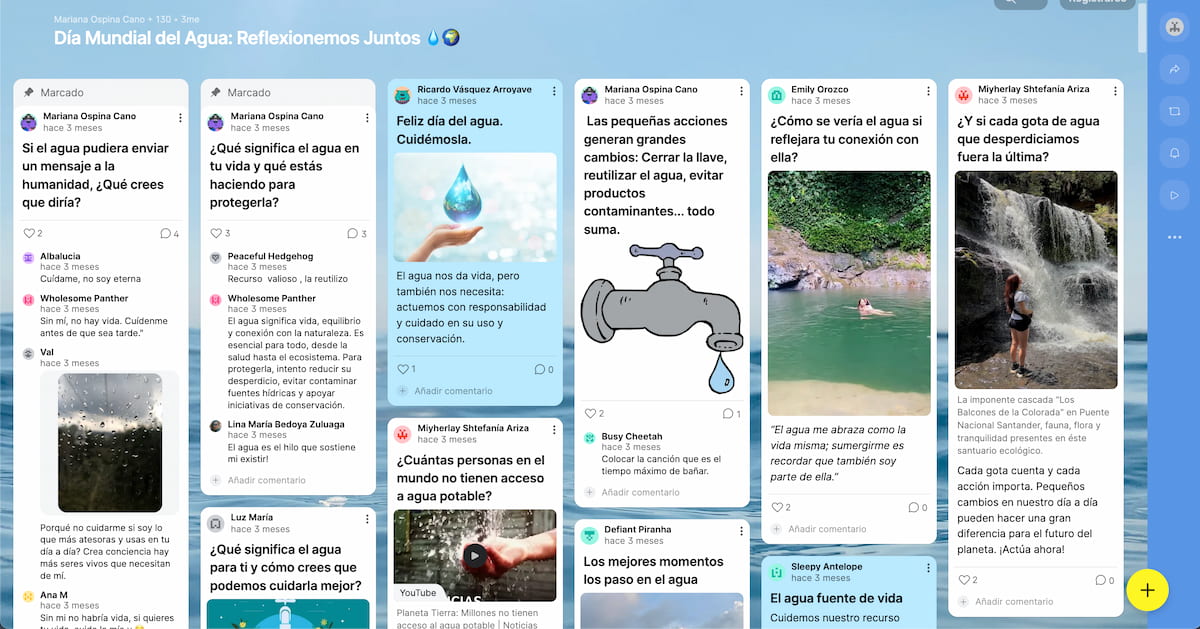Open three-dot menu on Defiant Piranha's post
This screenshot has height=629, width=1200.
pyautogui.click(x=741, y=531)
